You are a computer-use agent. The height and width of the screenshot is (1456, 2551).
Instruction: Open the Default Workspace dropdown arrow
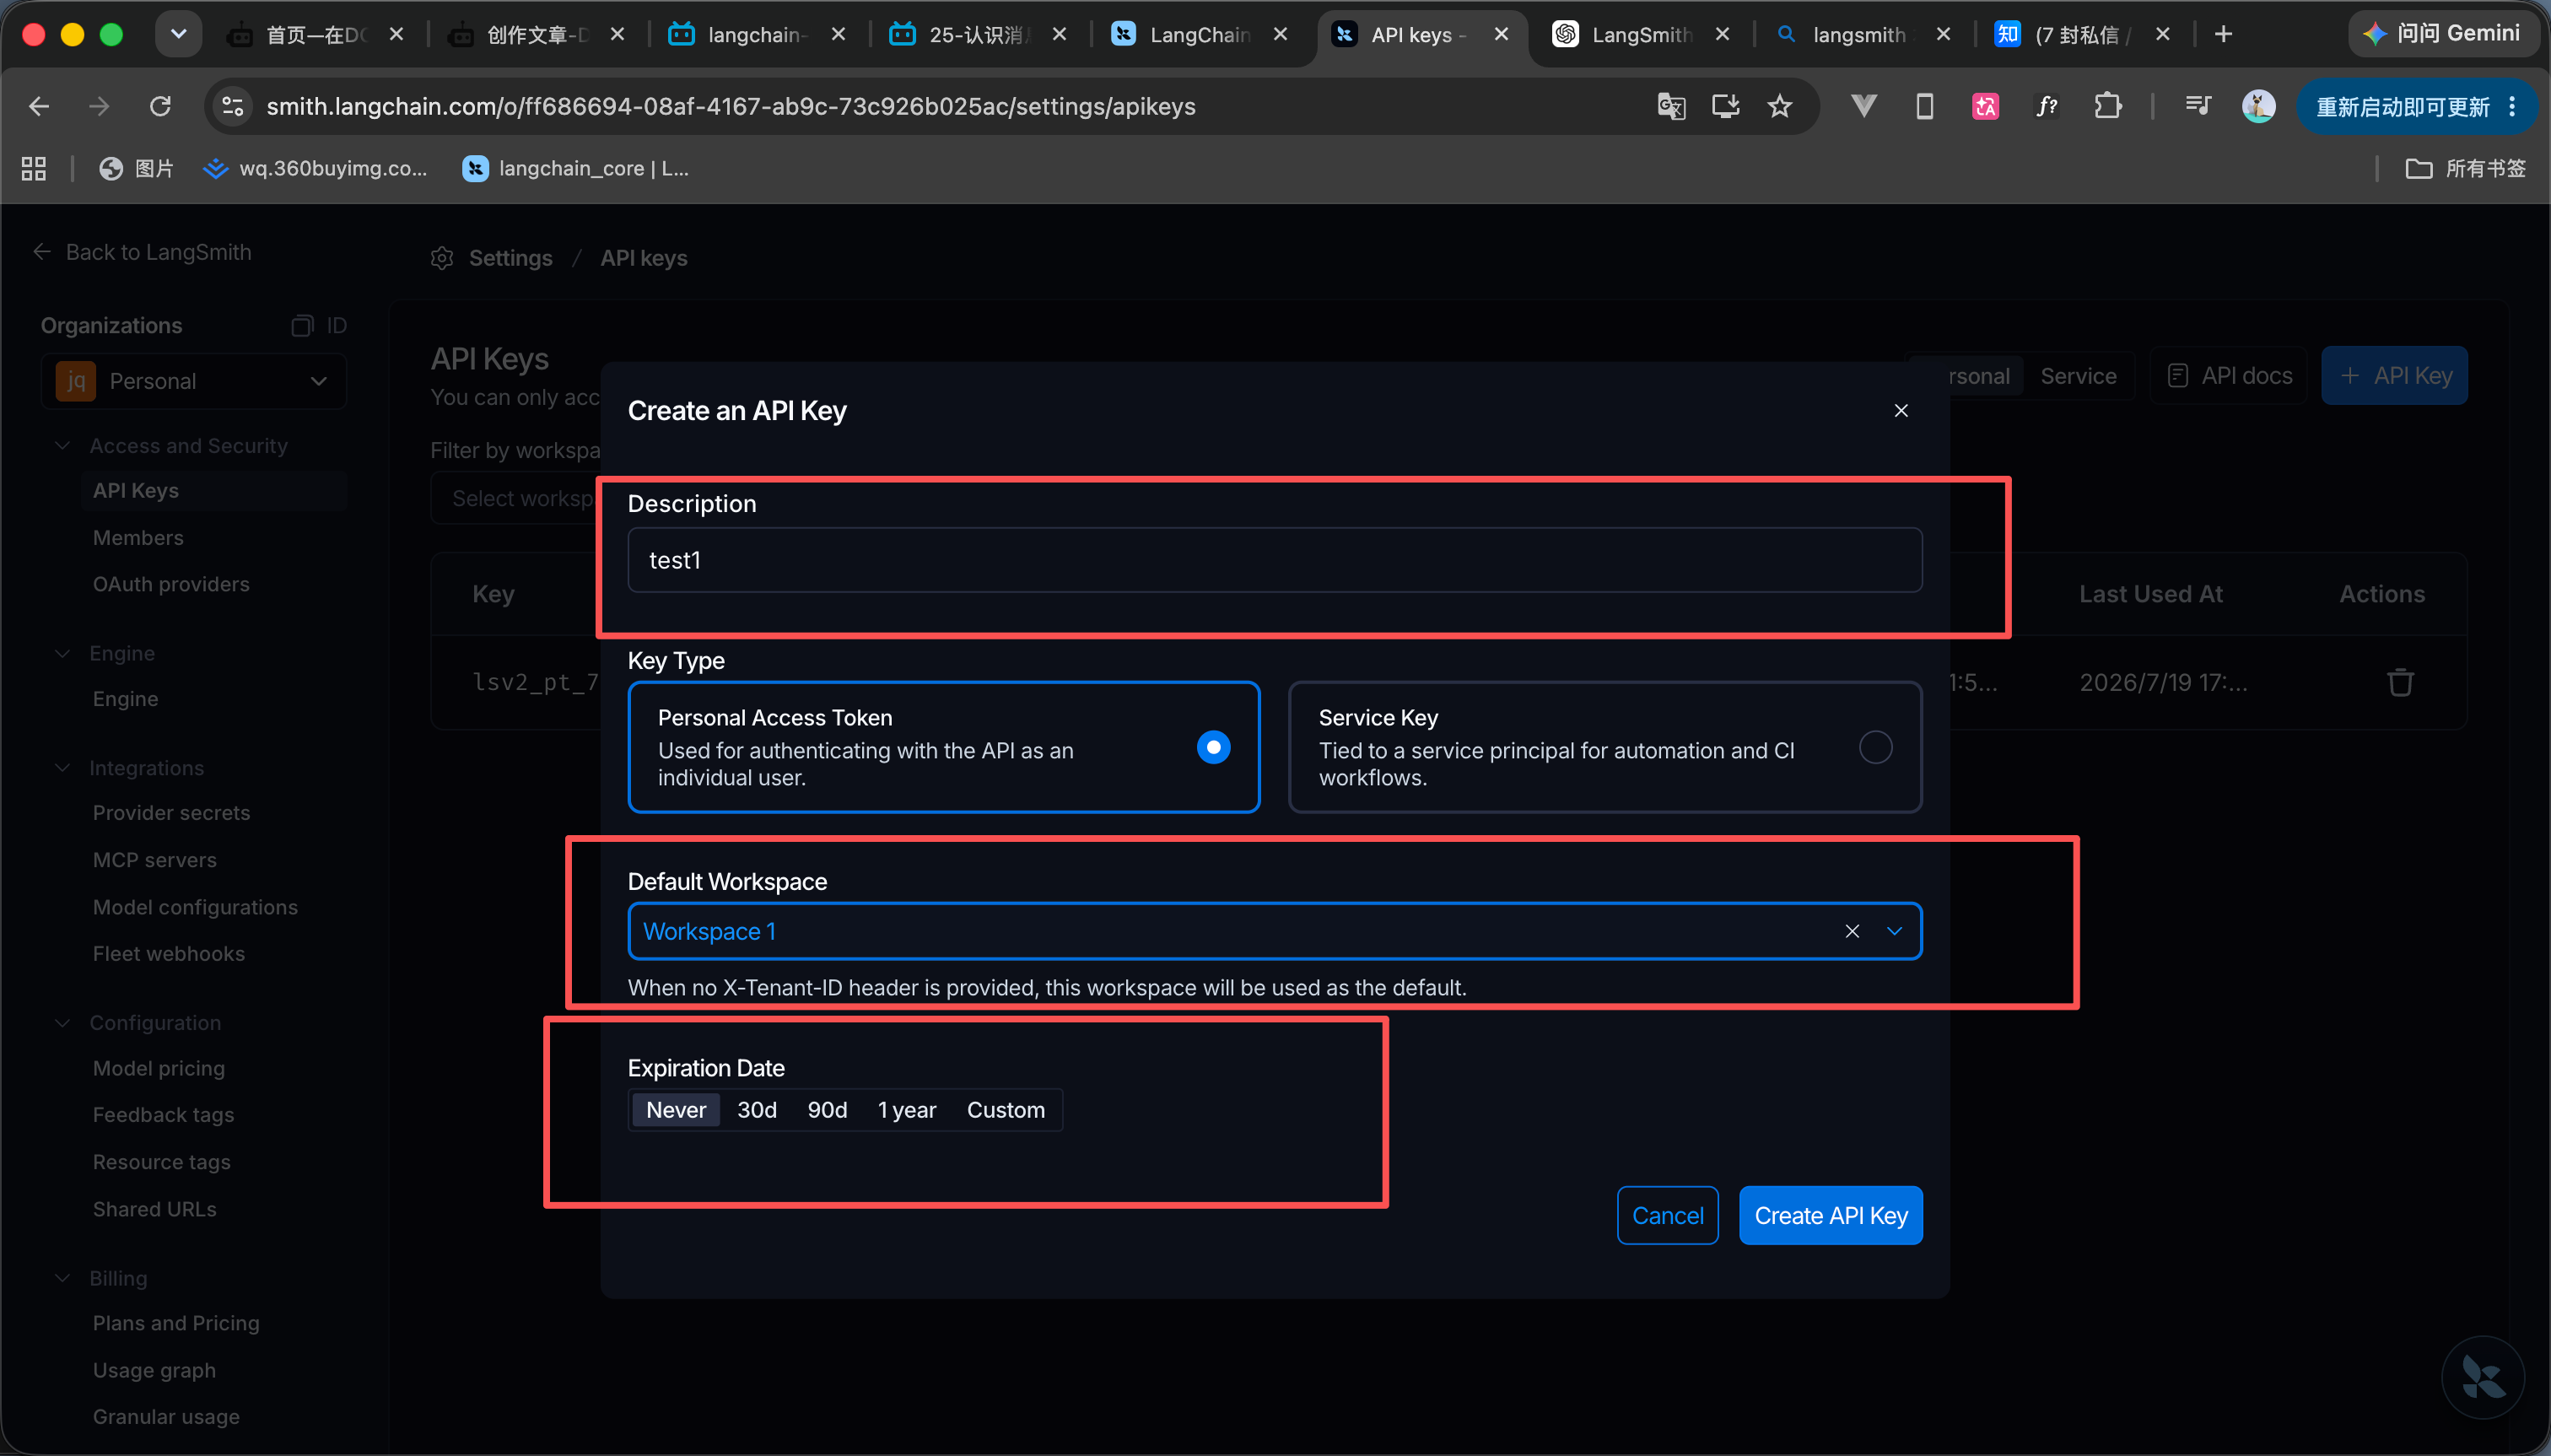(1894, 931)
